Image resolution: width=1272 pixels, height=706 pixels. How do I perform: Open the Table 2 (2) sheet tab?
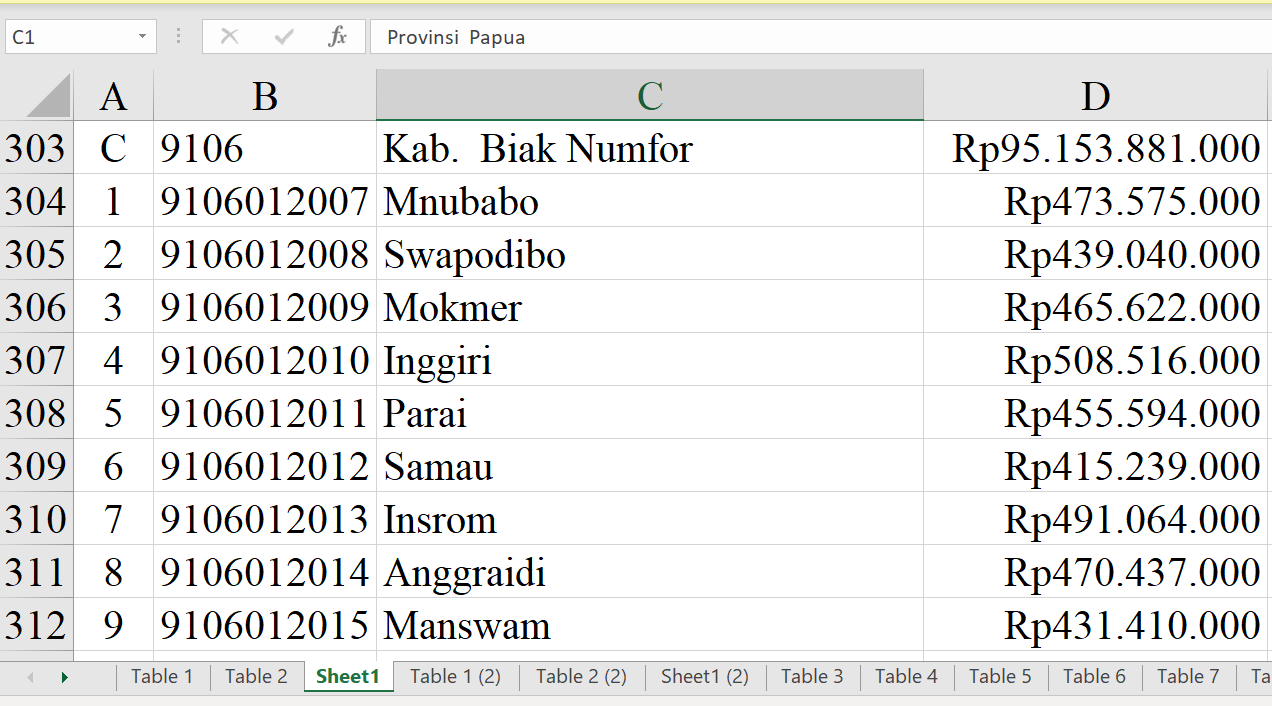581,677
